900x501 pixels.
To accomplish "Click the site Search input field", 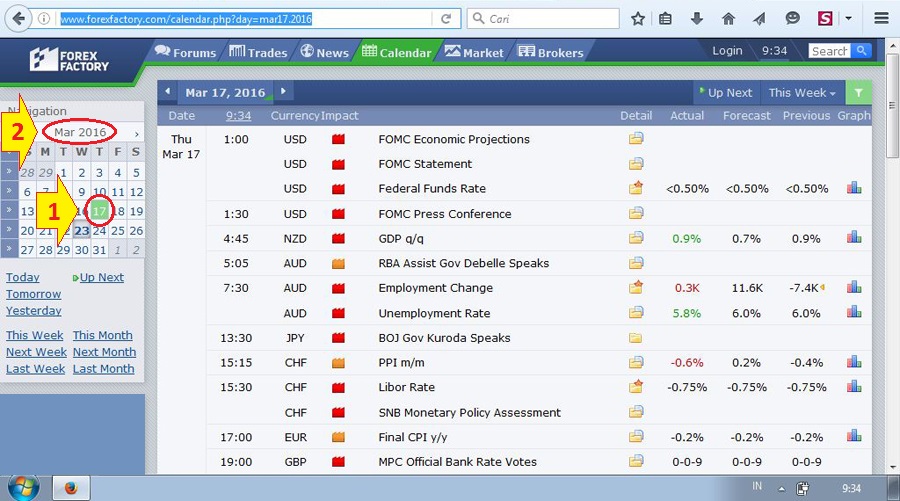I will [829, 51].
